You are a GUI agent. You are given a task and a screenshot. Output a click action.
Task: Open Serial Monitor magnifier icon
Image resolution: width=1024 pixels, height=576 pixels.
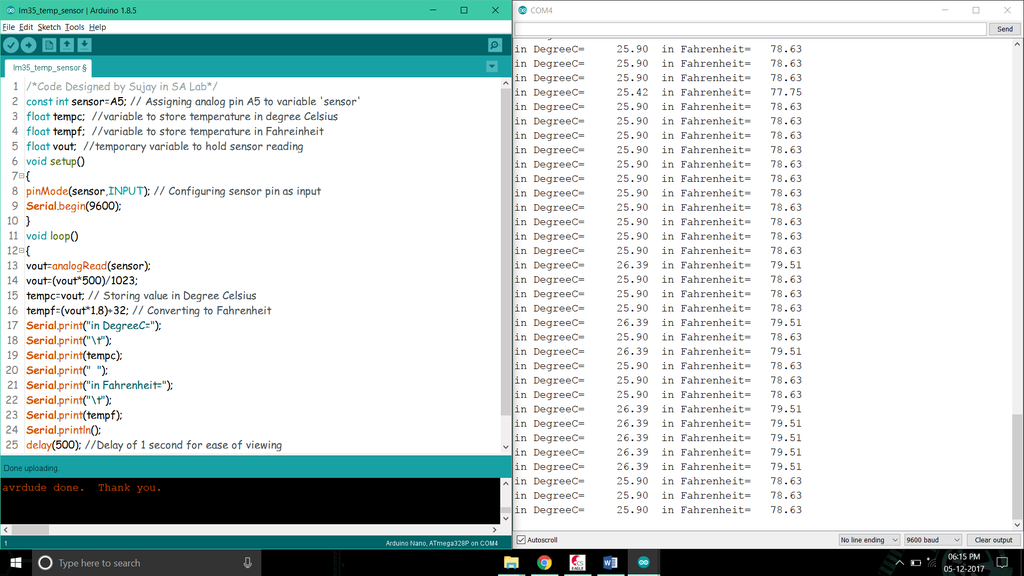click(495, 45)
